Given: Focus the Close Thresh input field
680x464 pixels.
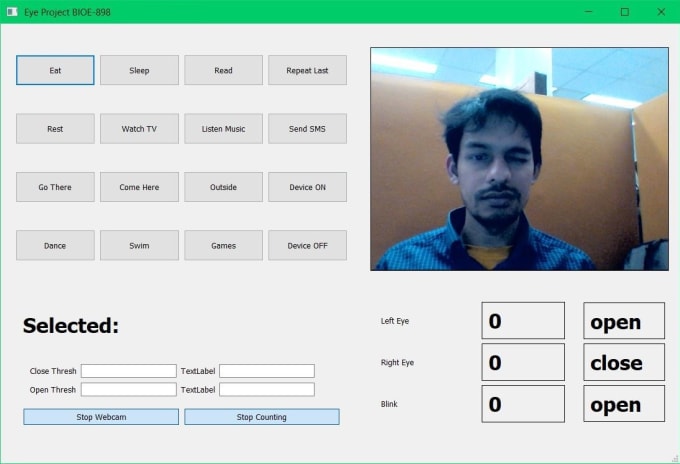Looking at the screenshot, I should 129,371.
